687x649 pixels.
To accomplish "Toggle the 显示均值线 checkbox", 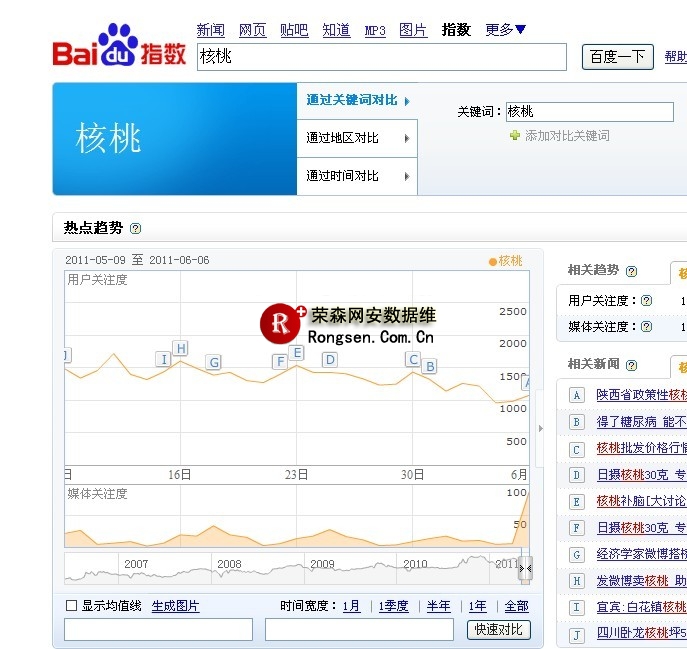I will (x=71, y=605).
